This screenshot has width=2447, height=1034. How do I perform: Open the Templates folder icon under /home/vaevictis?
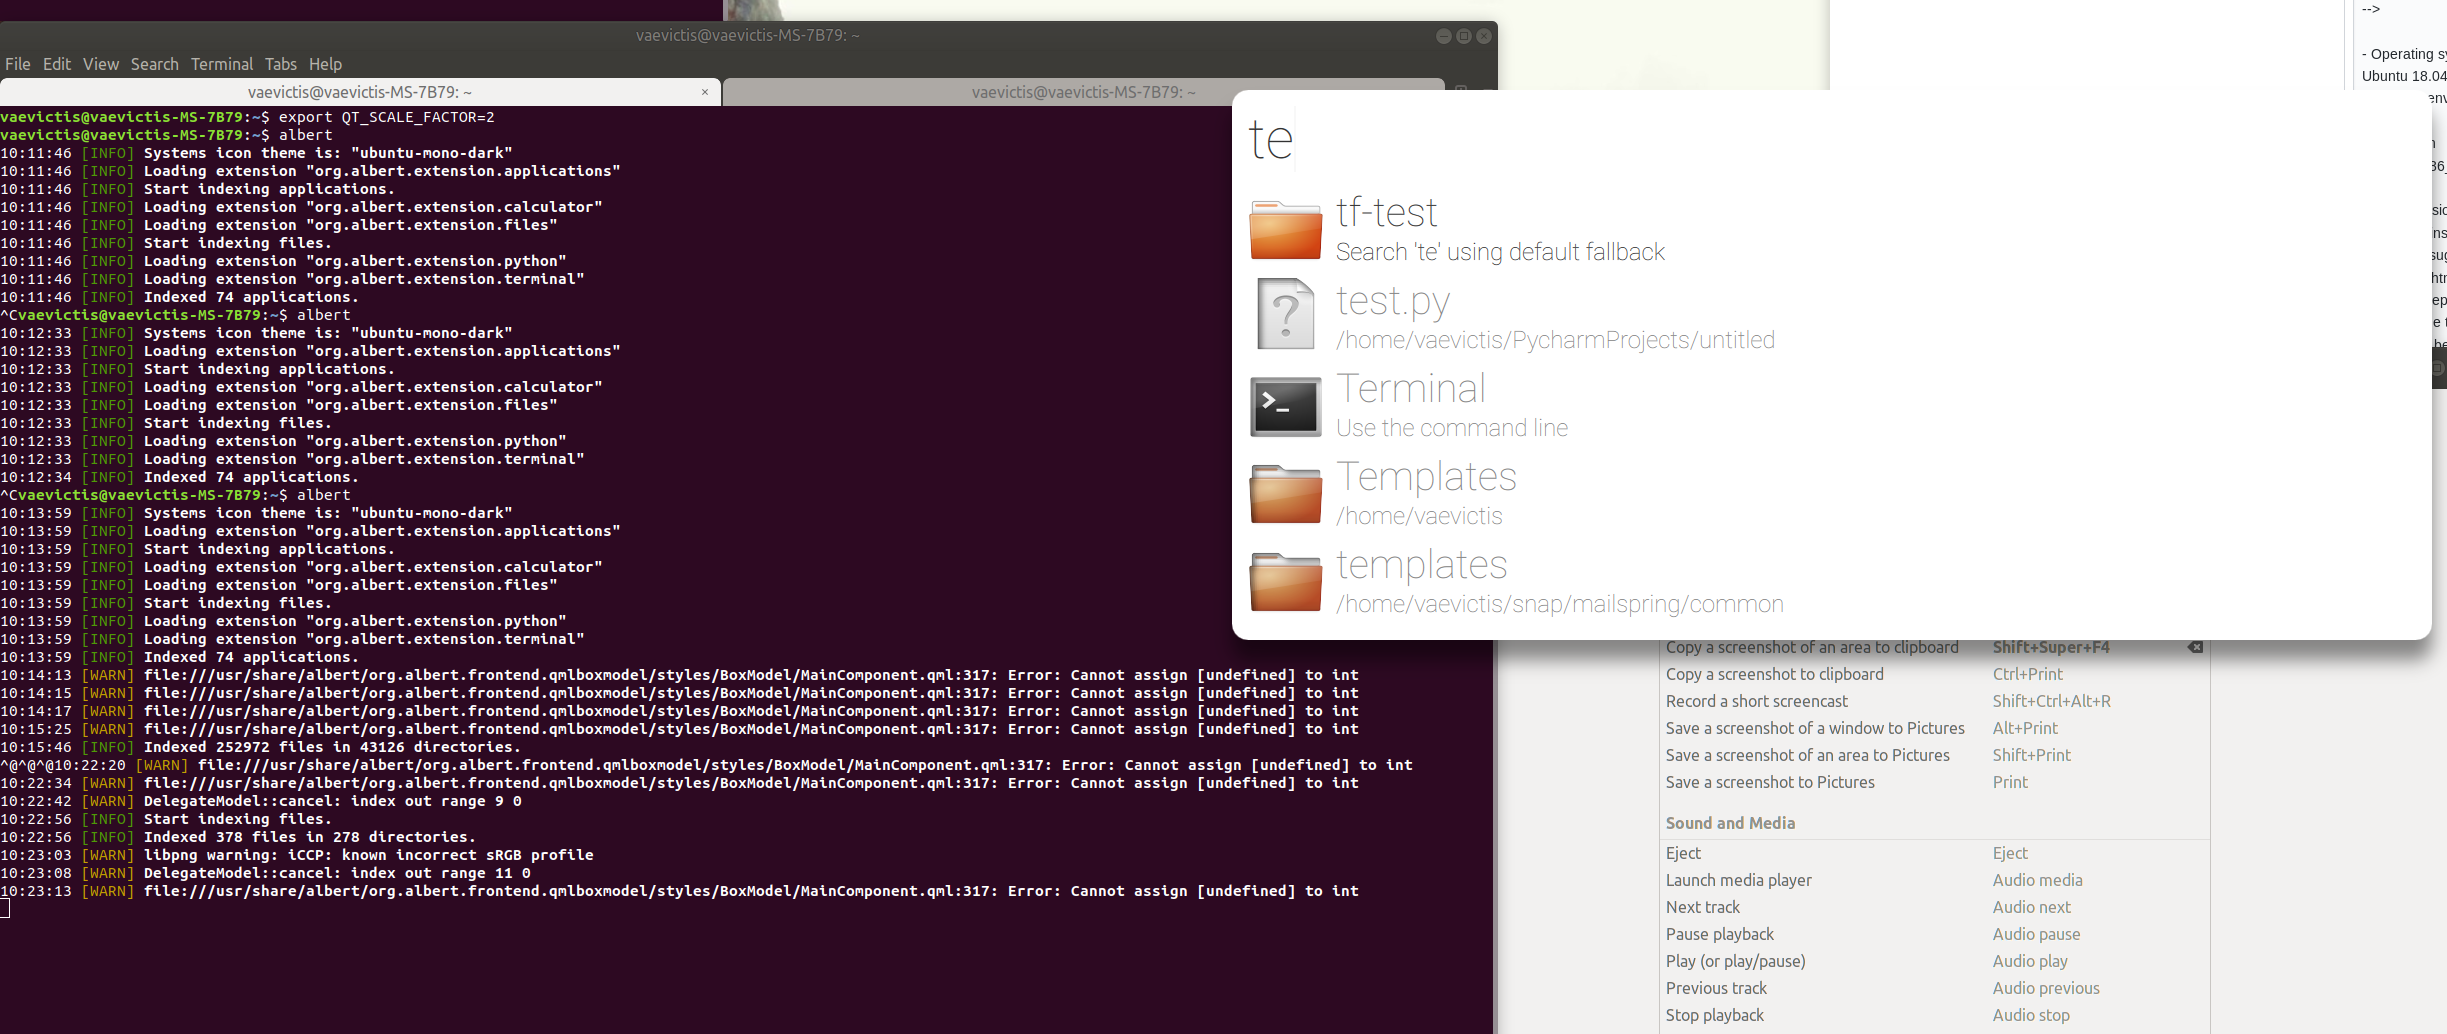pyautogui.click(x=1284, y=493)
